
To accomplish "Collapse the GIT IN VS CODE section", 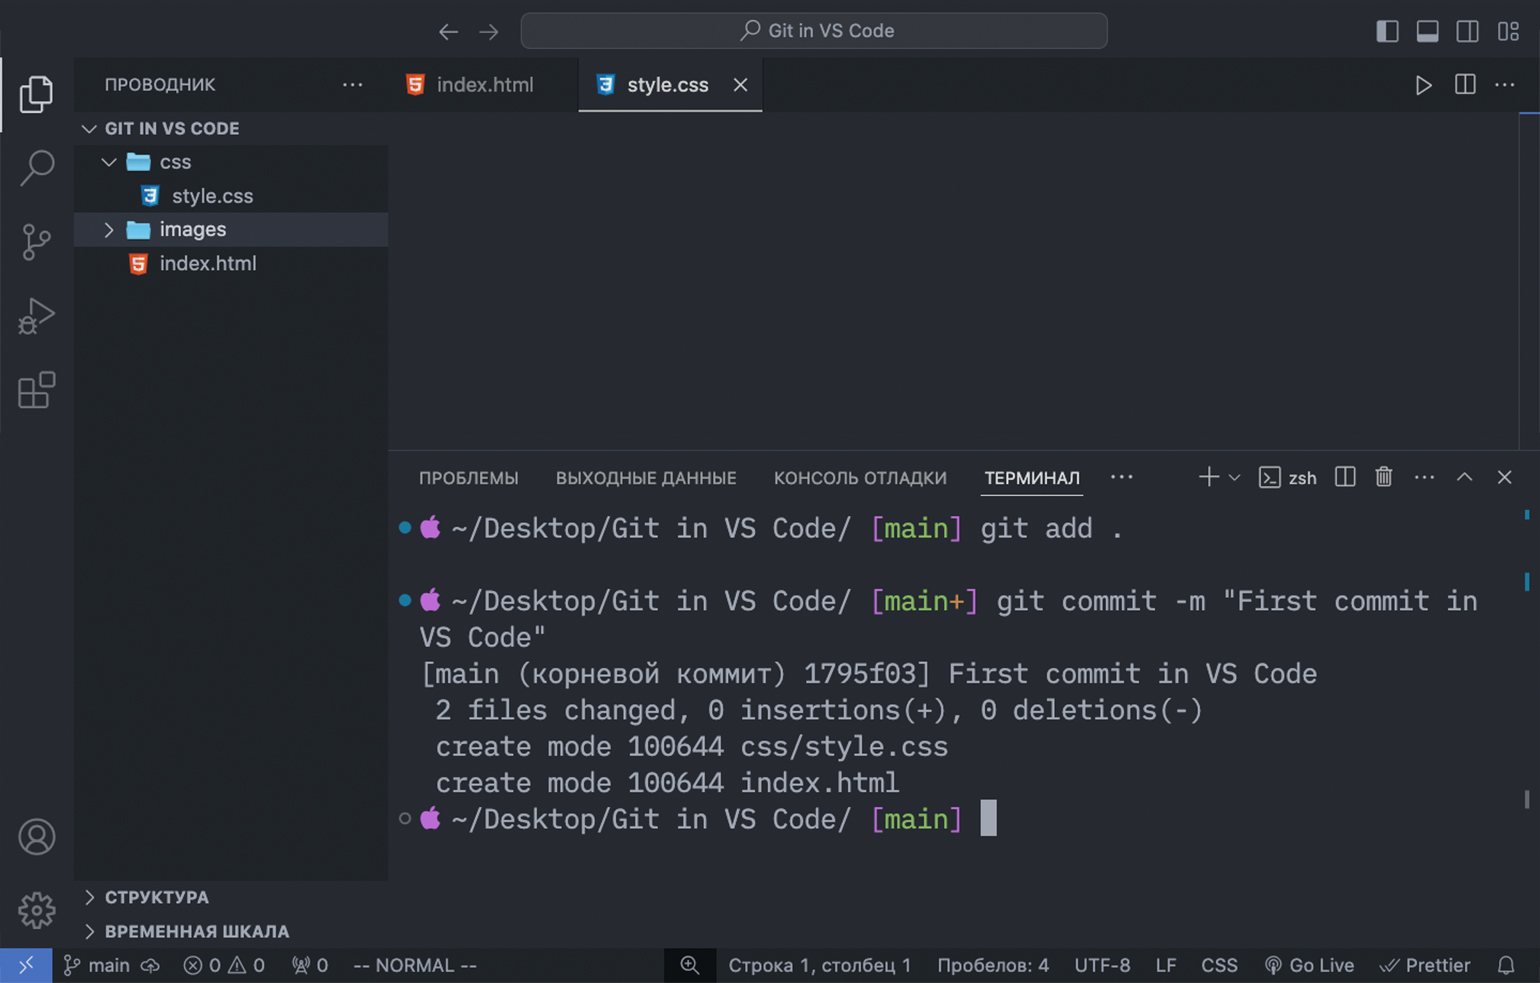I will [x=232, y=128].
